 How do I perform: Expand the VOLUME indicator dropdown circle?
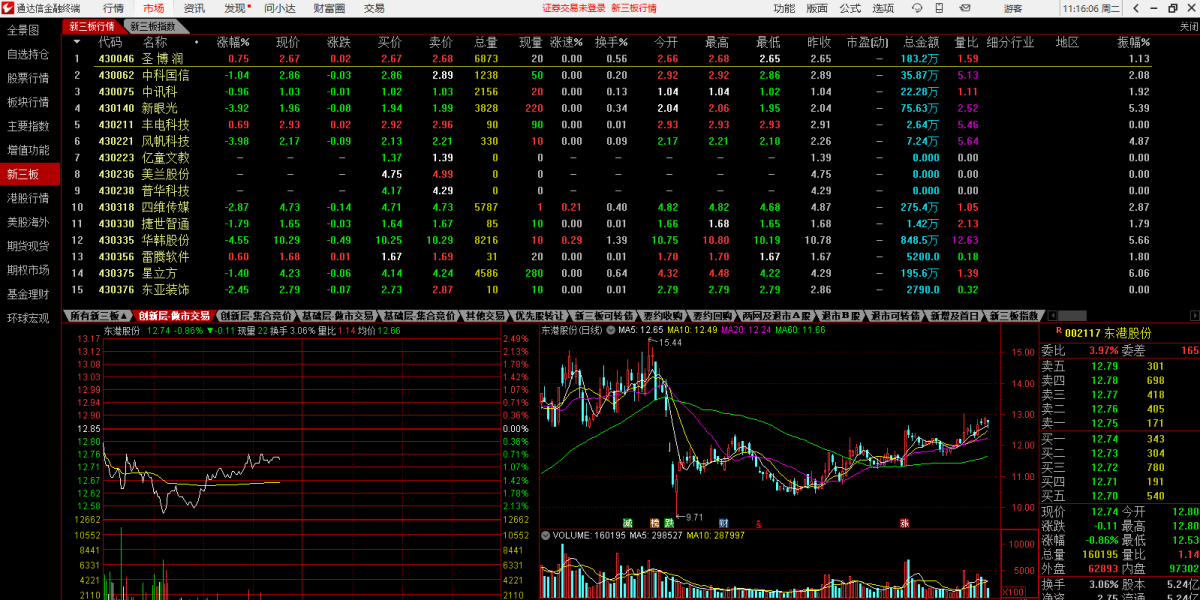click(x=545, y=535)
